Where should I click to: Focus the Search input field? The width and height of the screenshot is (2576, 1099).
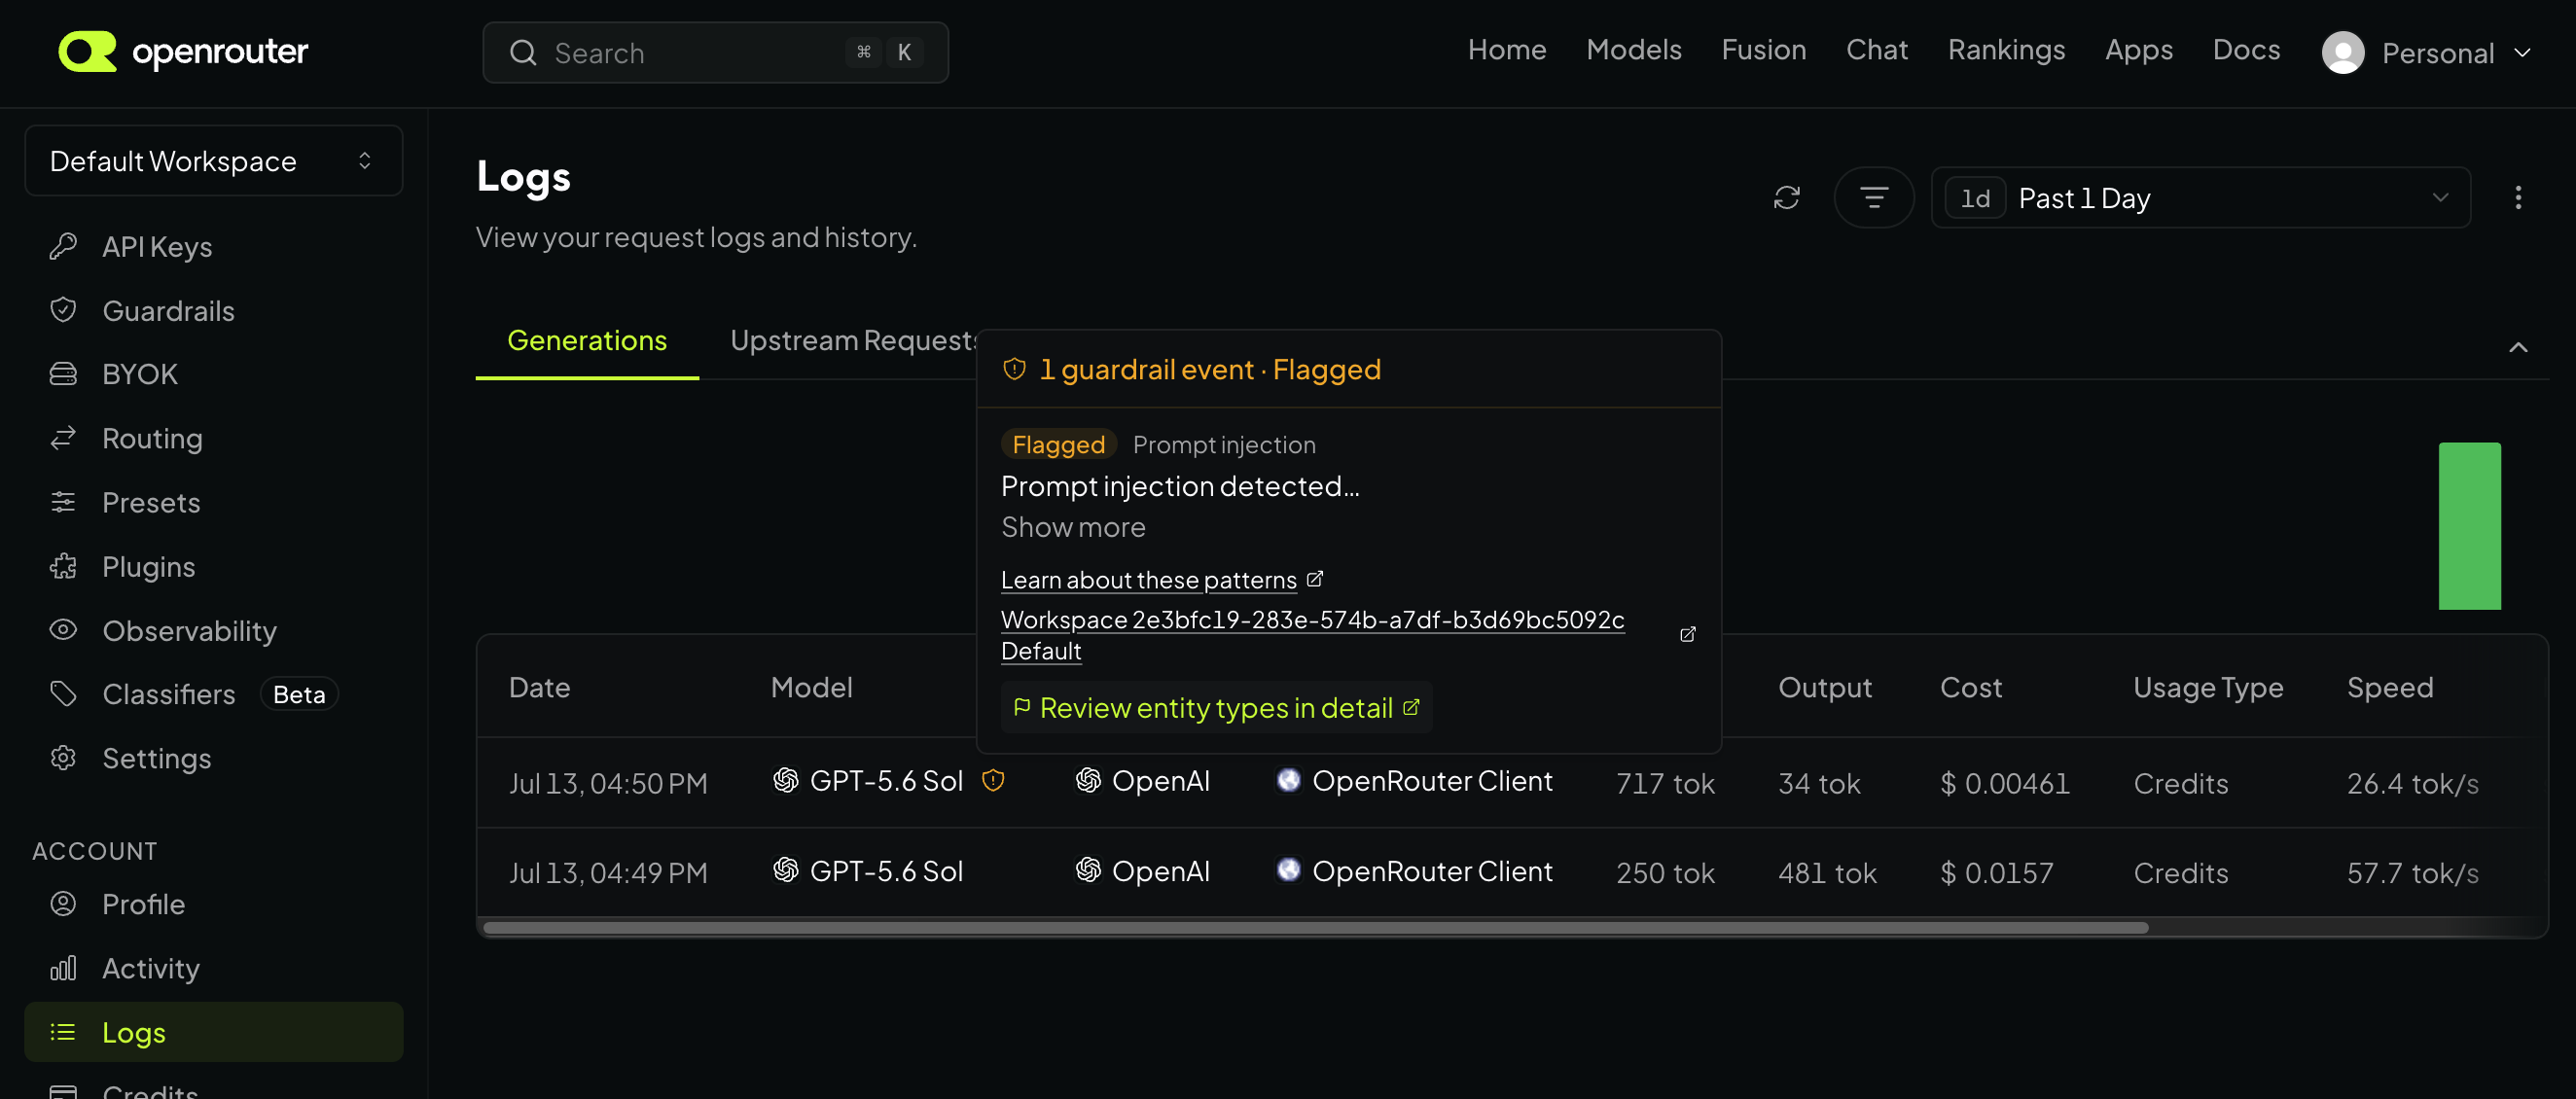pos(715,53)
